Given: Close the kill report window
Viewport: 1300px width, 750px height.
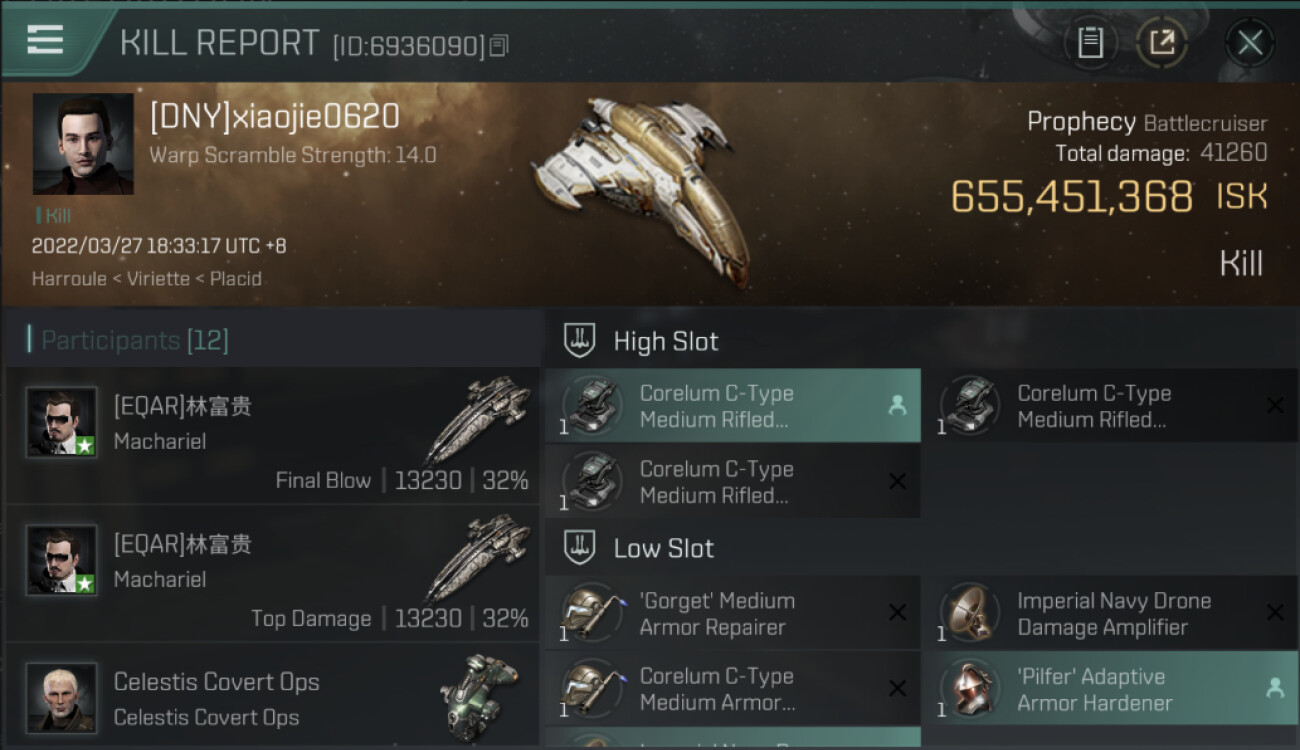Looking at the screenshot, I should pyautogui.click(x=1249, y=42).
